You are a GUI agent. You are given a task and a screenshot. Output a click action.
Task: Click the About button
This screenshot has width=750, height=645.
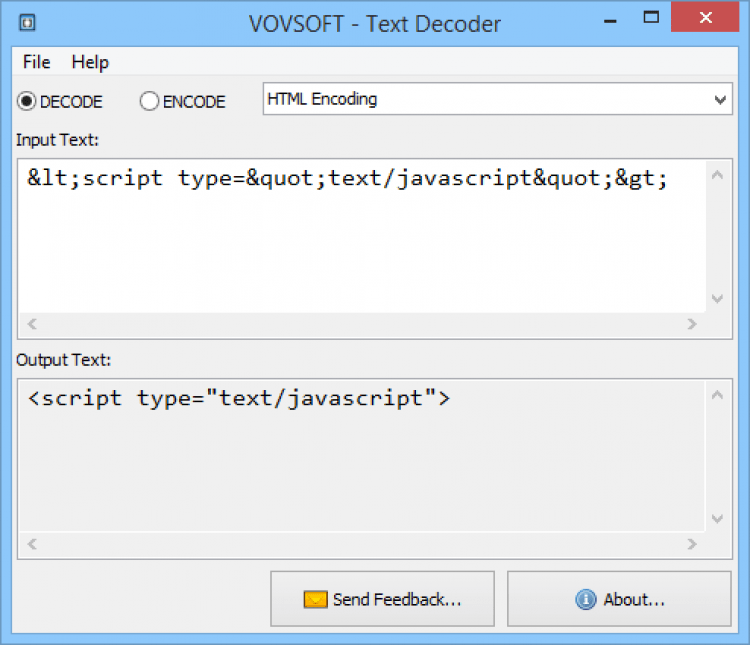click(x=619, y=599)
